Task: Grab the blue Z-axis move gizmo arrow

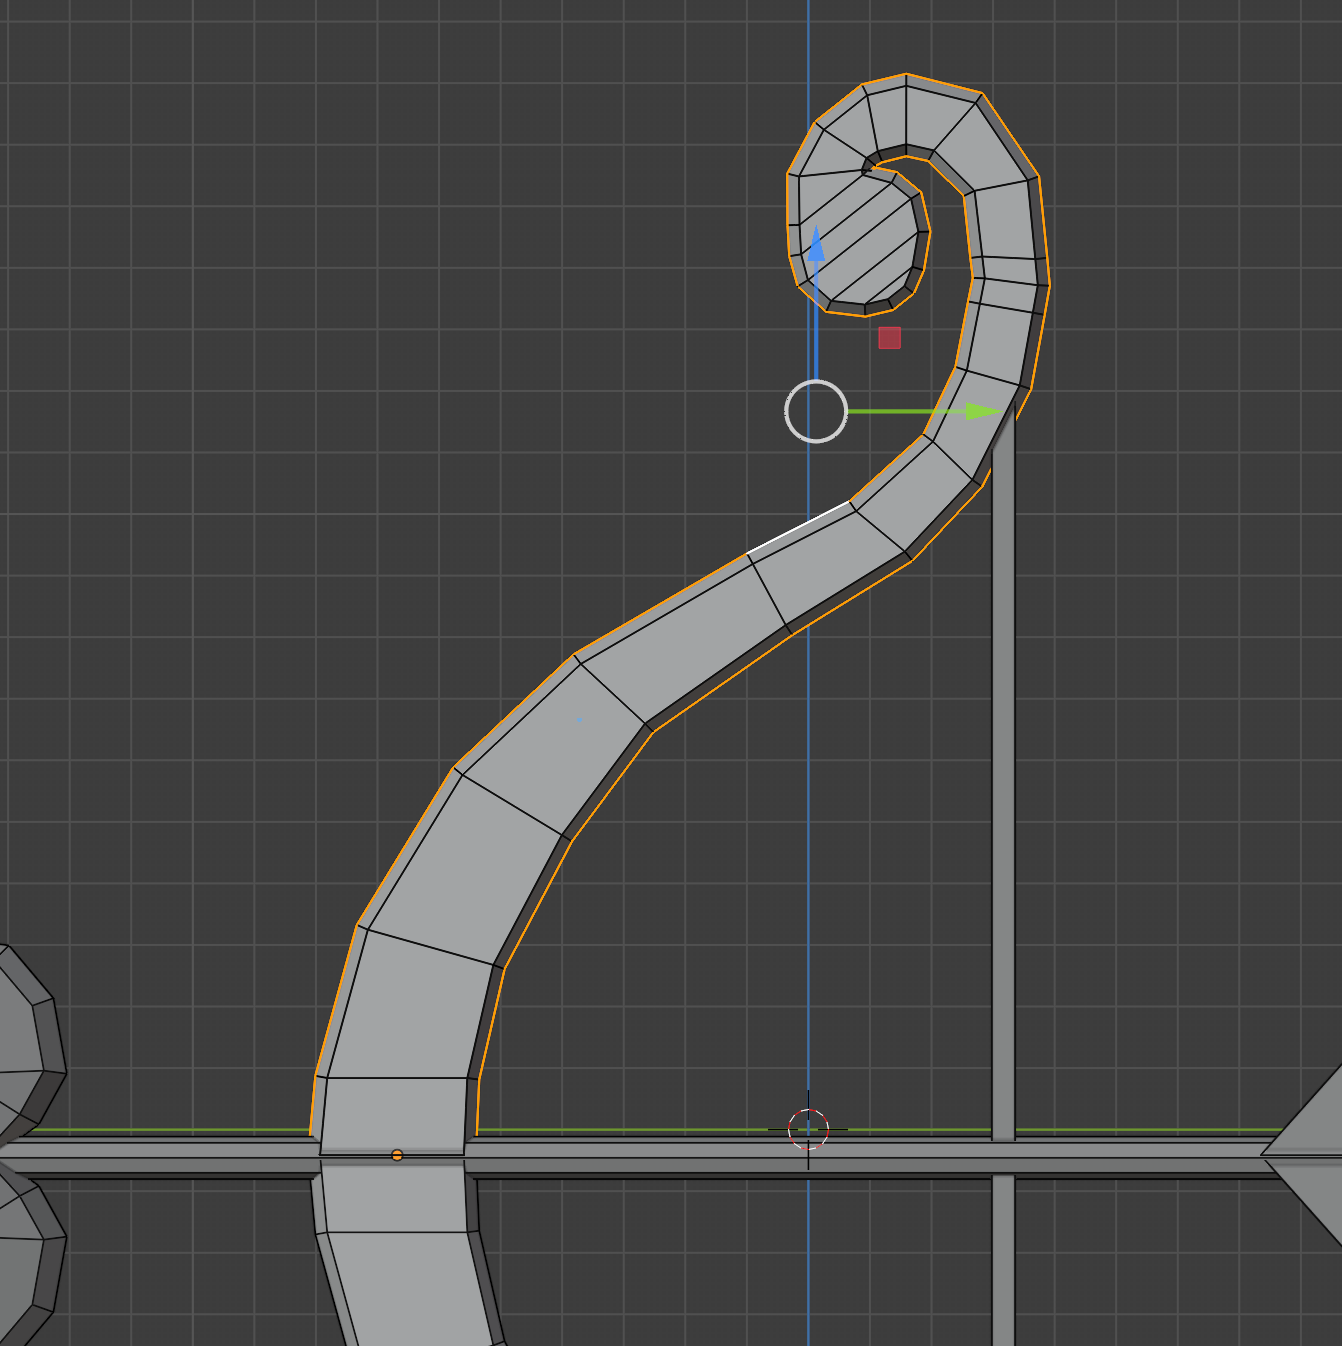Action: click(817, 245)
